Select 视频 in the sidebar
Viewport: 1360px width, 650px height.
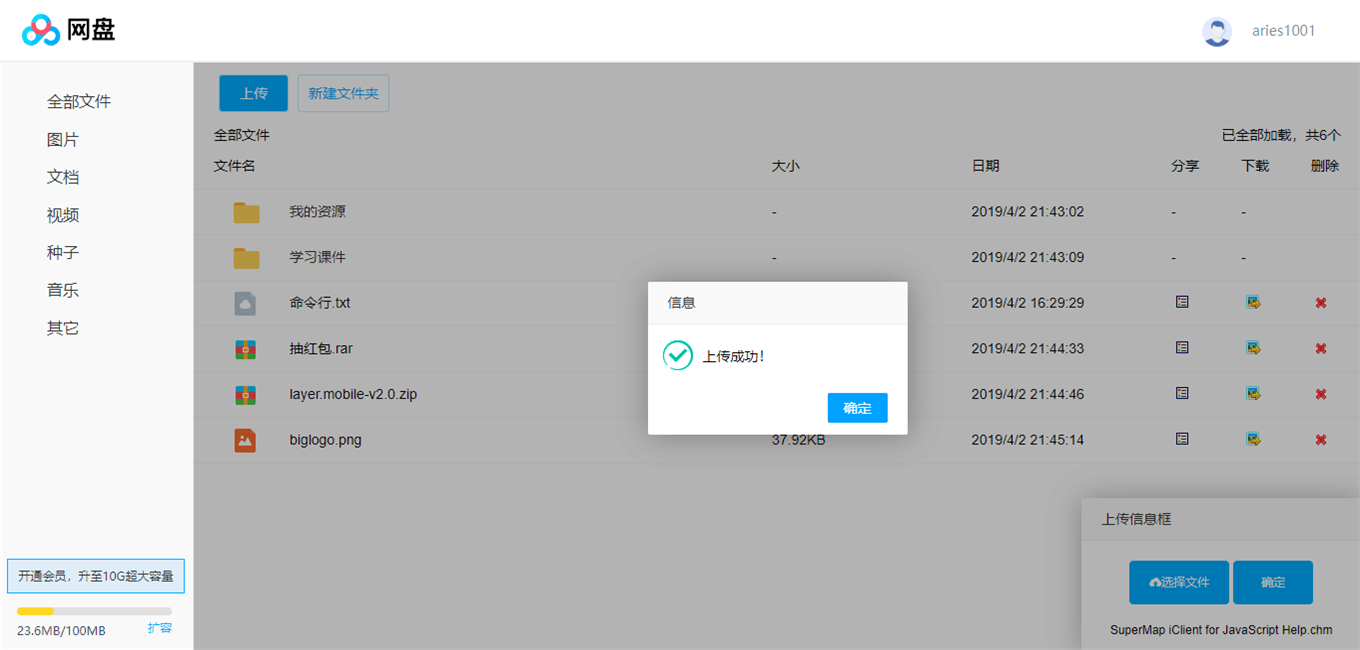tap(63, 215)
